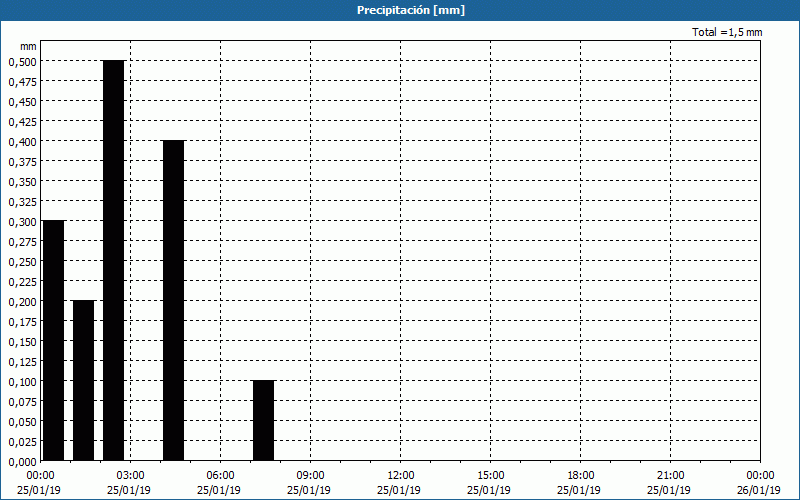Click the 0,225 y-axis label

(x=23, y=282)
